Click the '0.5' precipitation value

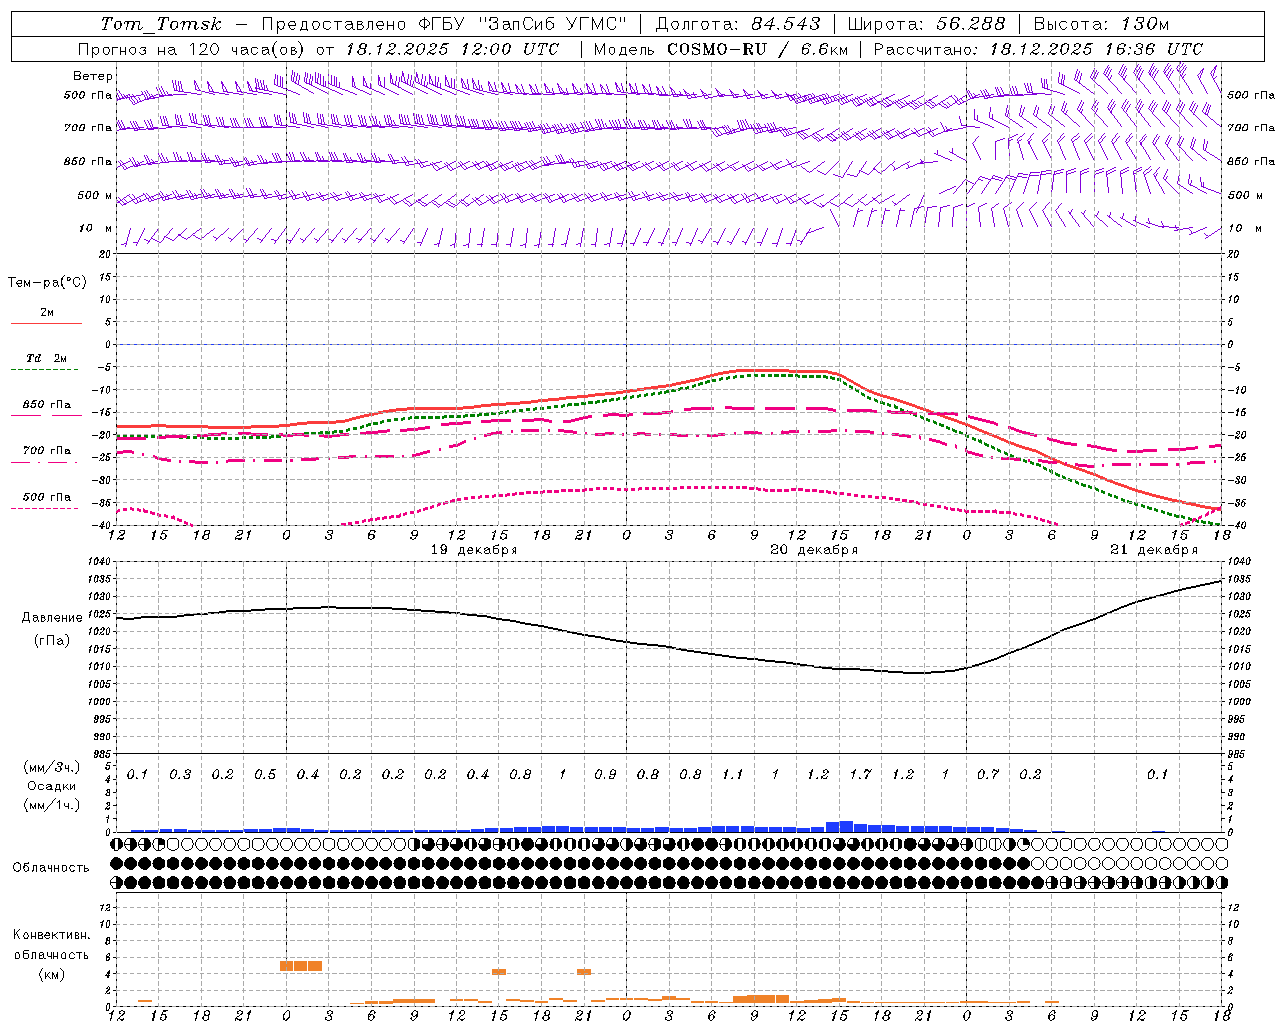[x=265, y=775]
